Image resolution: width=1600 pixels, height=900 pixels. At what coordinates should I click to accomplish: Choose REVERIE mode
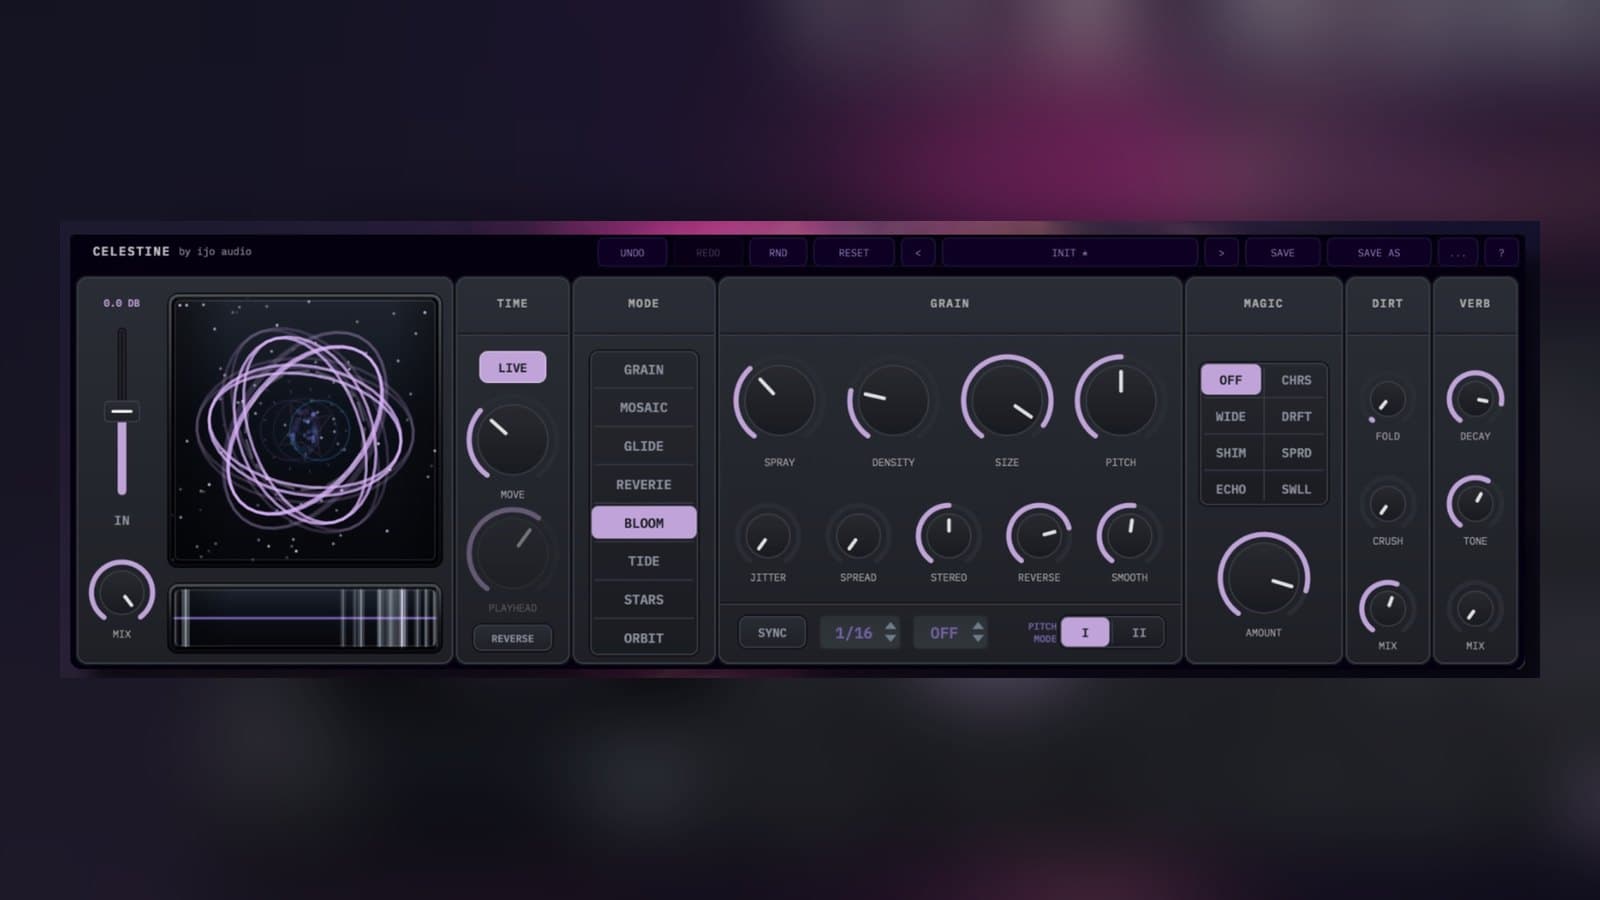click(x=643, y=485)
